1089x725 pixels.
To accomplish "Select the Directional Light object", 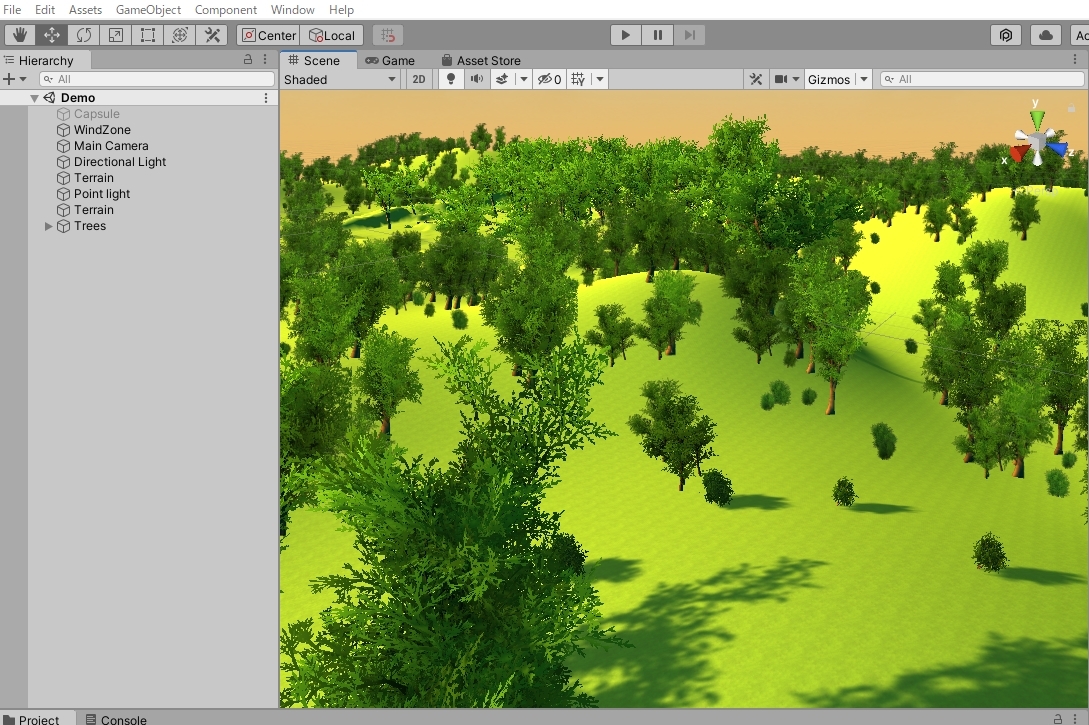I will click(x=119, y=162).
